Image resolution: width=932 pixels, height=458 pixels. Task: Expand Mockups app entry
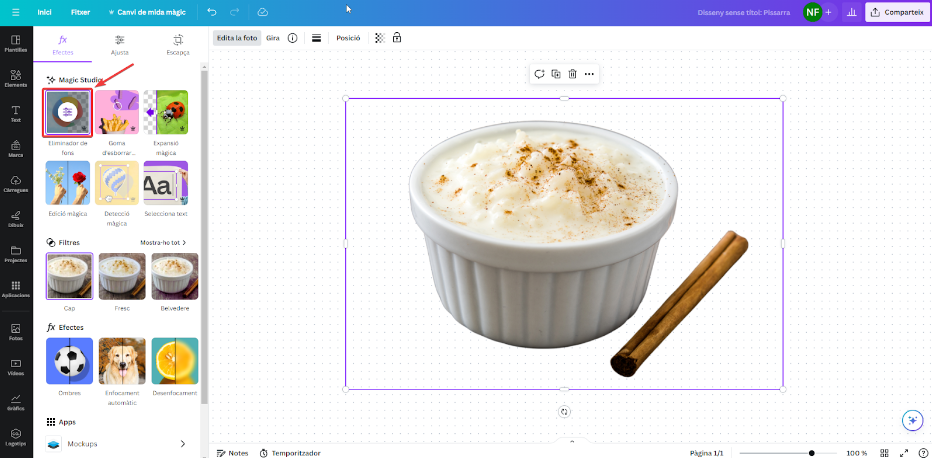(x=117, y=444)
